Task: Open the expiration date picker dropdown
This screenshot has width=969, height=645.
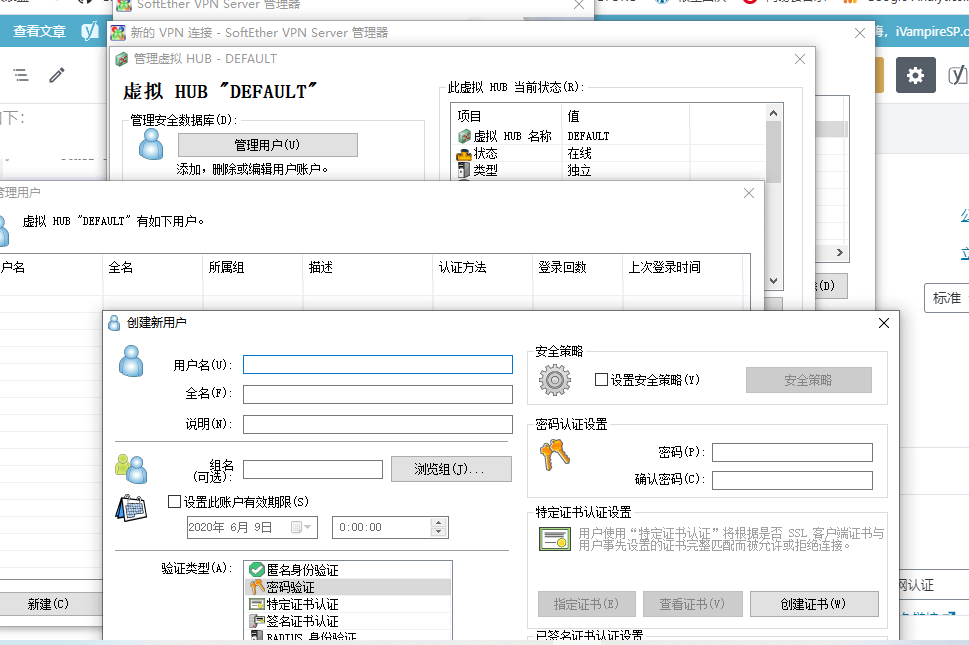Action: point(302,527)
